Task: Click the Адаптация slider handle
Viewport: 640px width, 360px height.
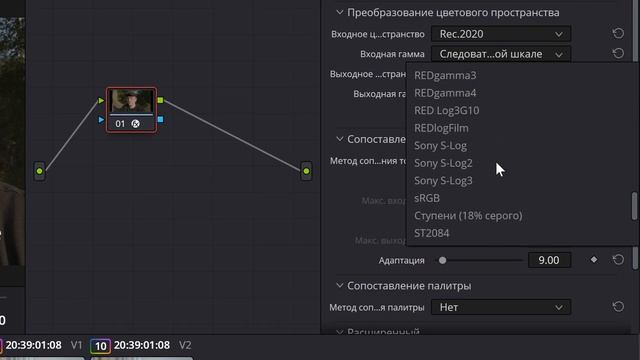Action: (442, 260)
